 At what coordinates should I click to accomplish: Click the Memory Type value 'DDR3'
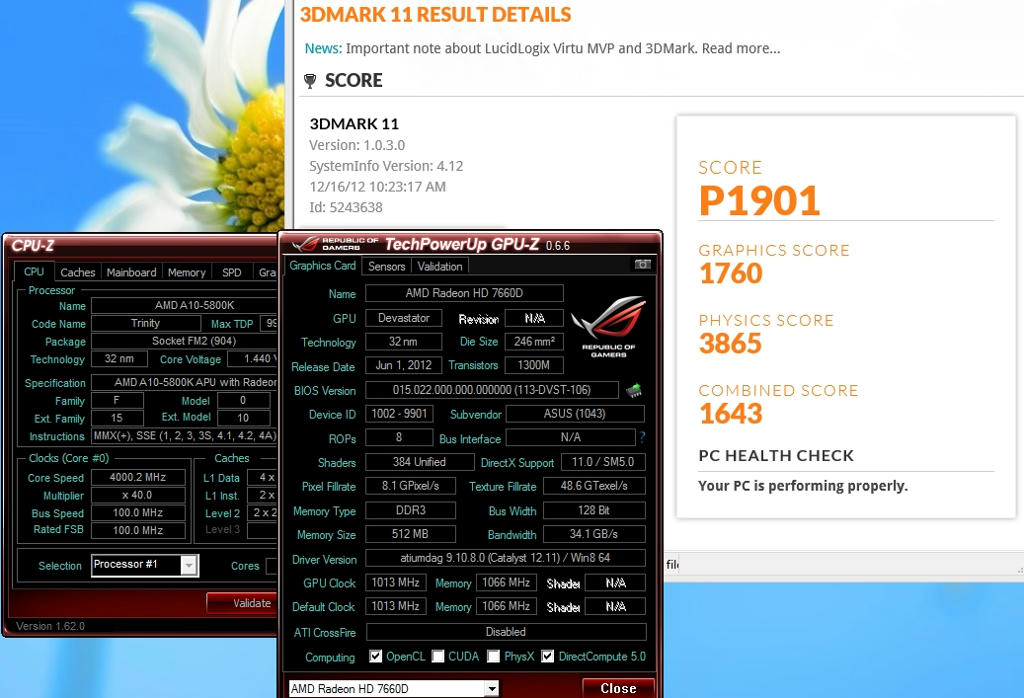point(410,511)
